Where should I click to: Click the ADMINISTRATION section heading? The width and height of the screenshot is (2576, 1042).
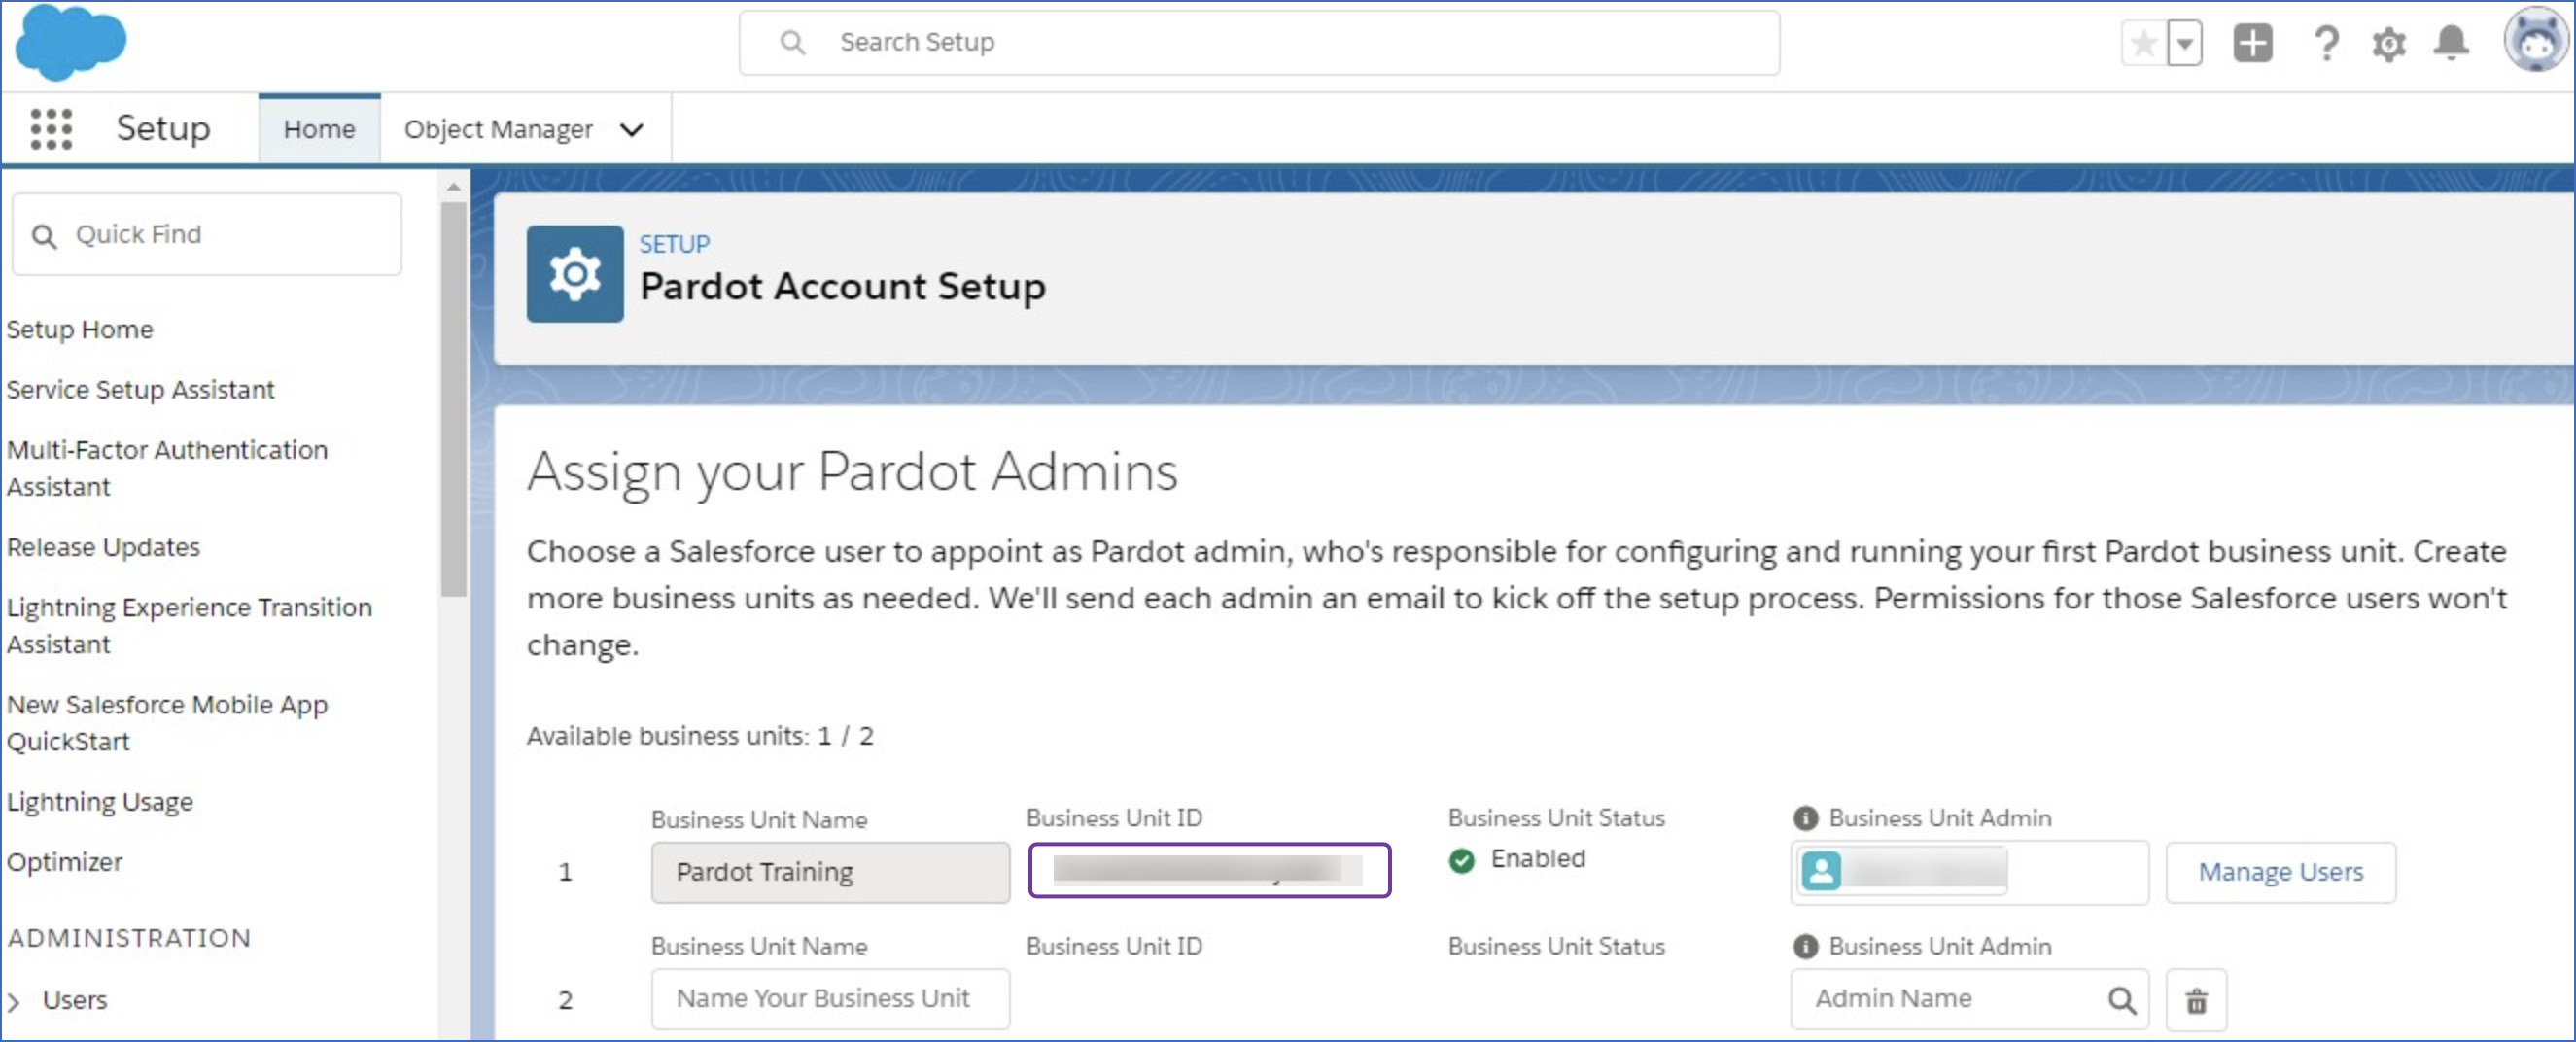click(x=129, y=938)
